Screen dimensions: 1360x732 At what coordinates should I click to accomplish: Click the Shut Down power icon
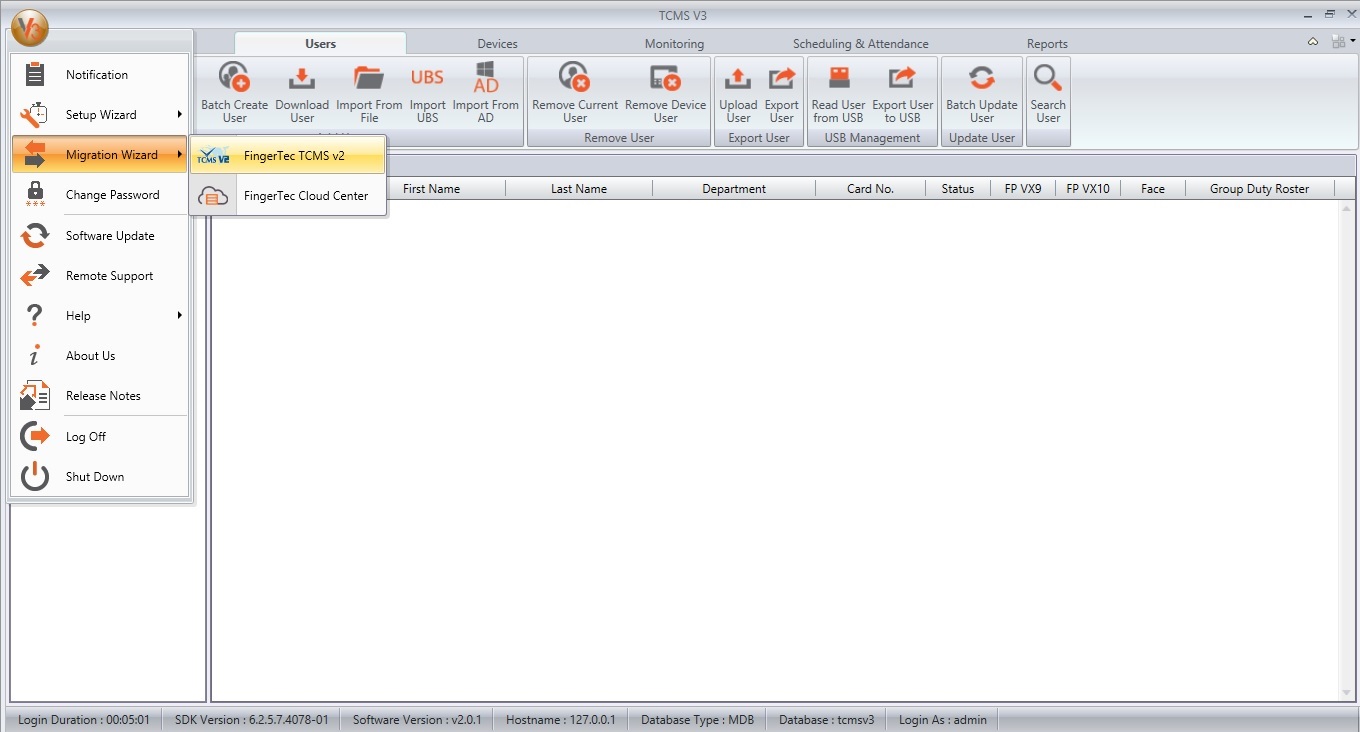(x=35, y=477)
